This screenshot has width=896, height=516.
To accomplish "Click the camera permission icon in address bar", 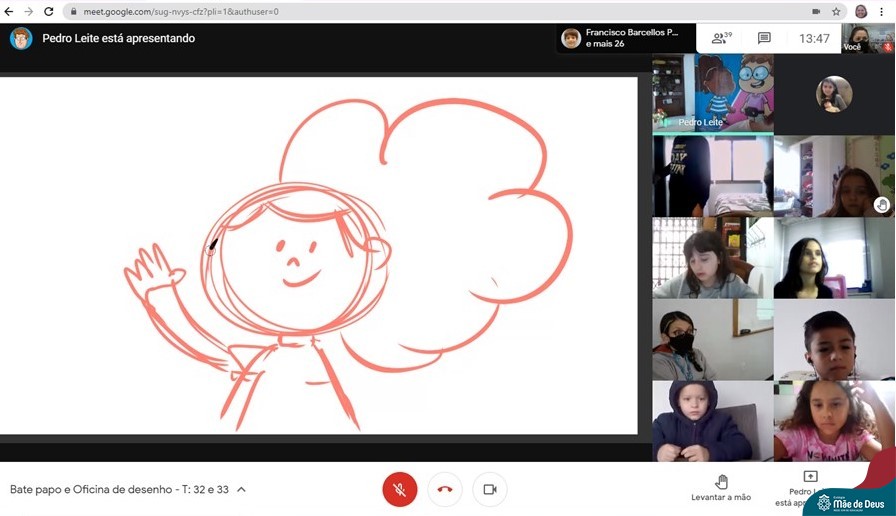I will click(816, 11).
